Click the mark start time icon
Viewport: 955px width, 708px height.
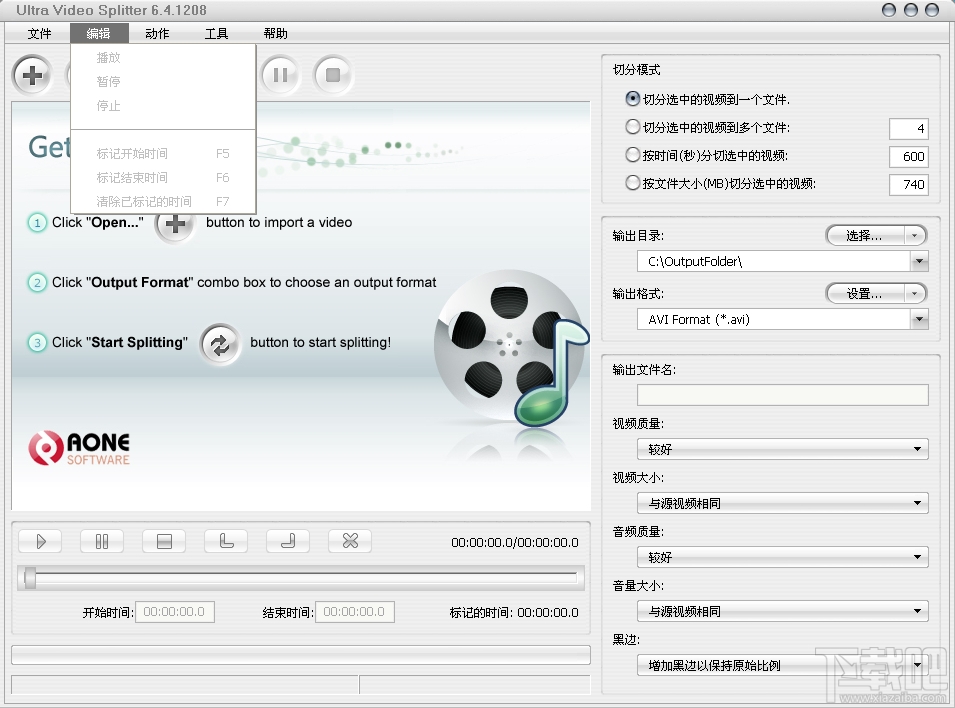tap(225, 540)
